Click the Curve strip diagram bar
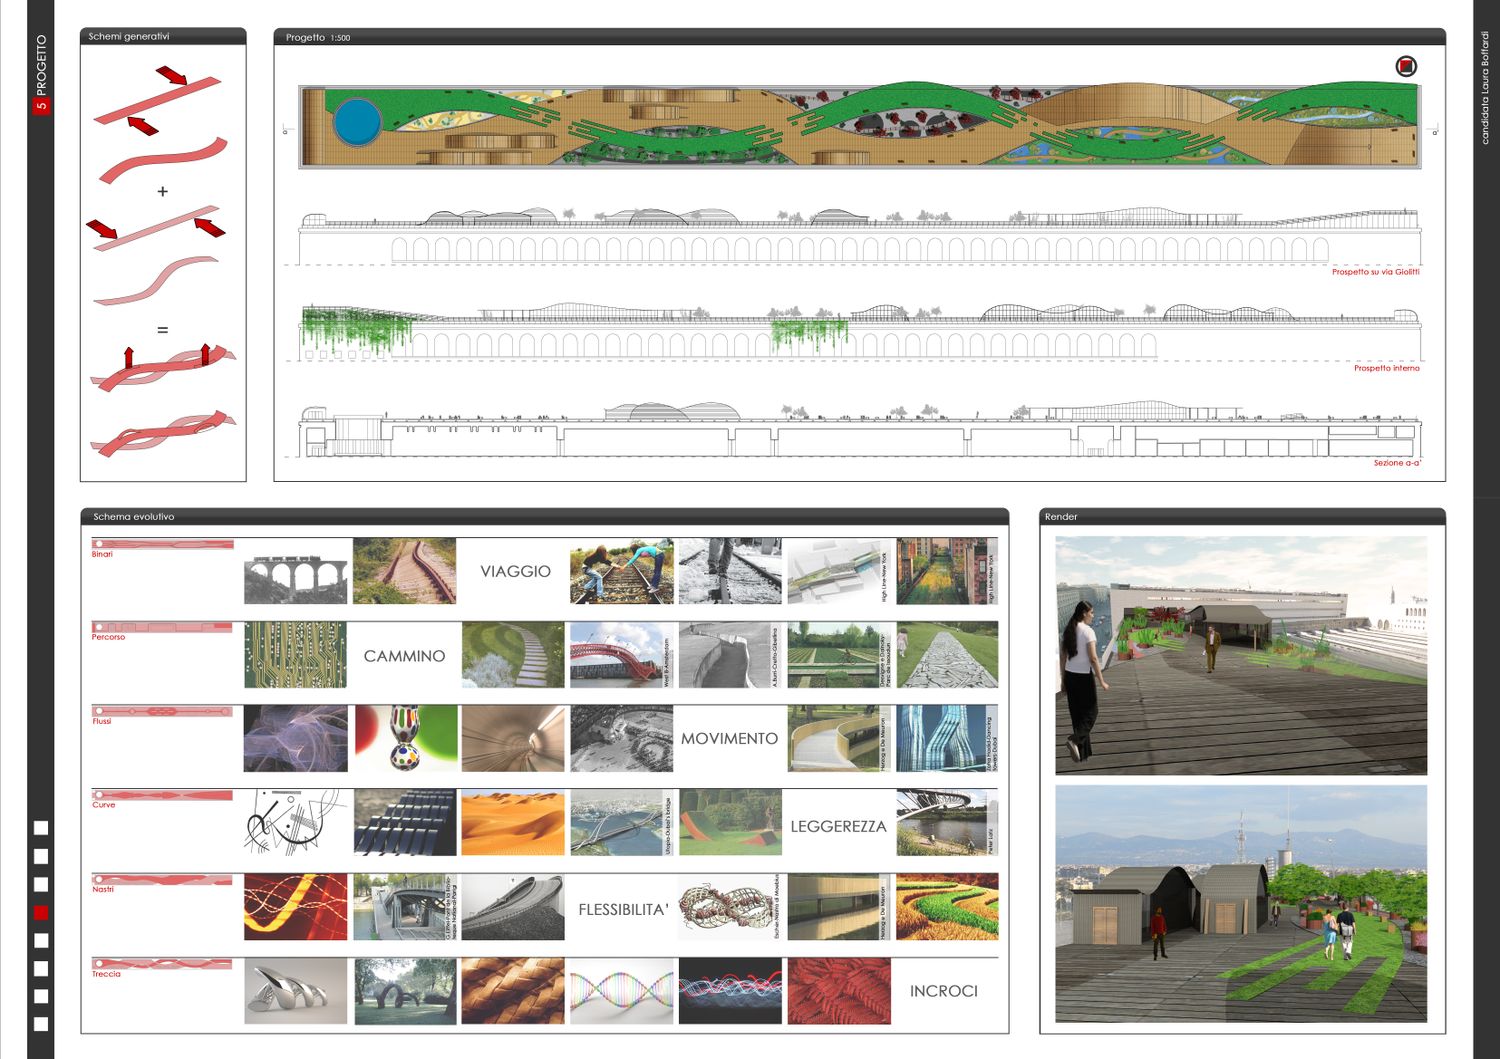 coord(162,795)
